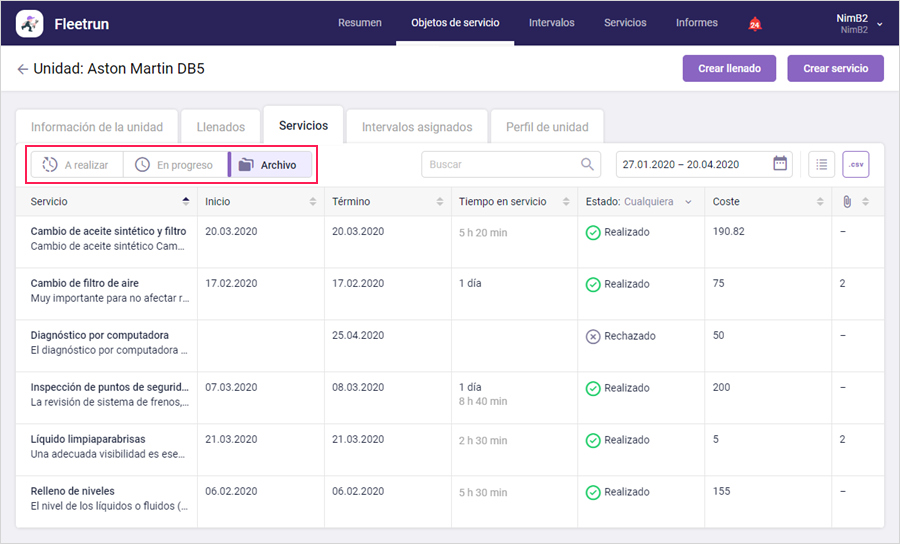Image resolution: width=900 pixels, height=544 pixels.
Task: Click the Crear llenado button
Action: pos(729,68)
